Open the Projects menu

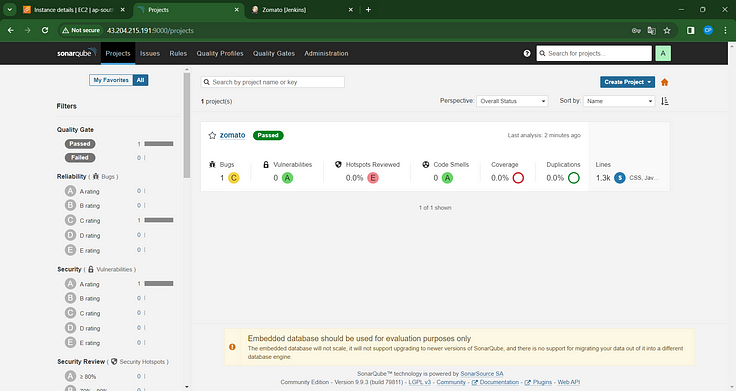[118, 54]
